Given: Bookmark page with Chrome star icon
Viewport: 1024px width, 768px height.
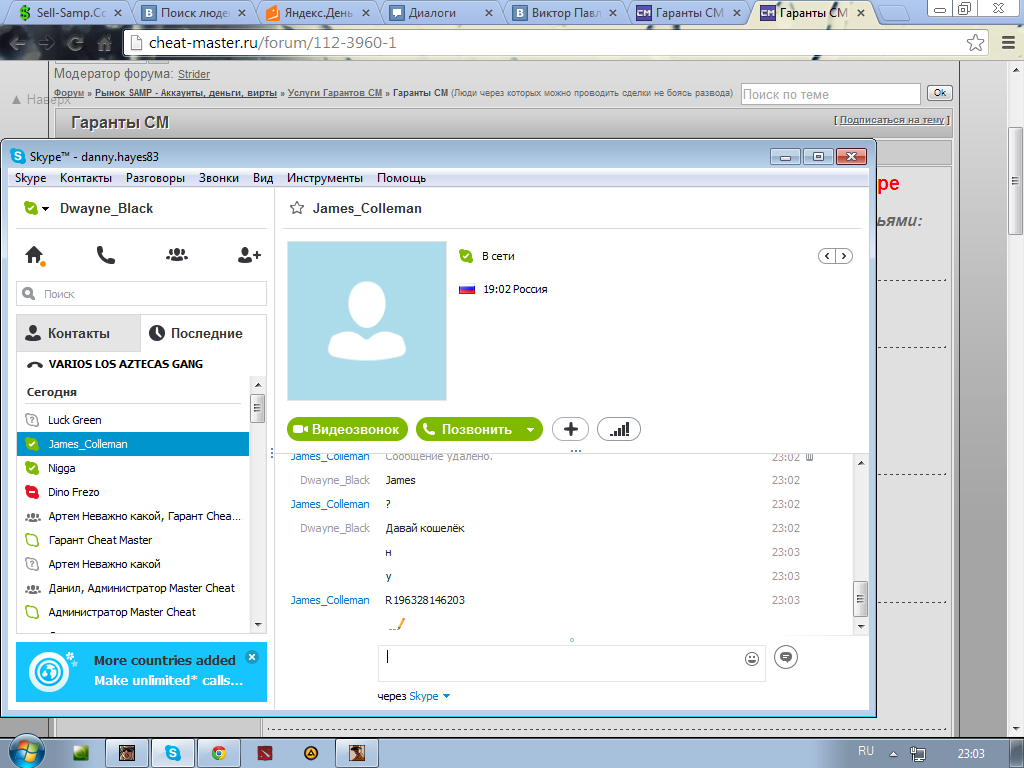Looking at the screenshot, I should (x=976, y=43).
